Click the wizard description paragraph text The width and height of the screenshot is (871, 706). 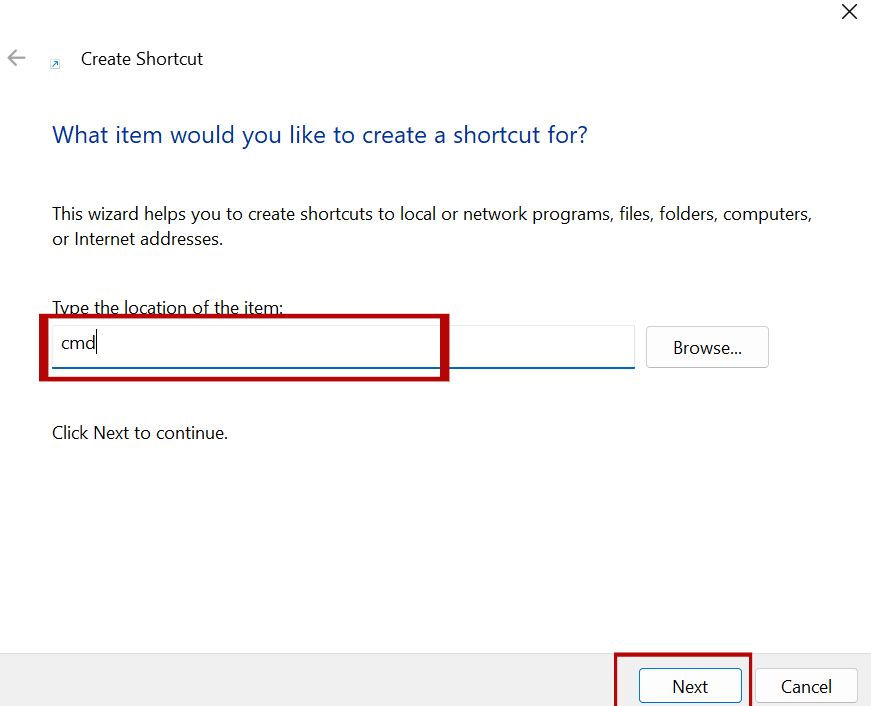(x=430, y=225)
